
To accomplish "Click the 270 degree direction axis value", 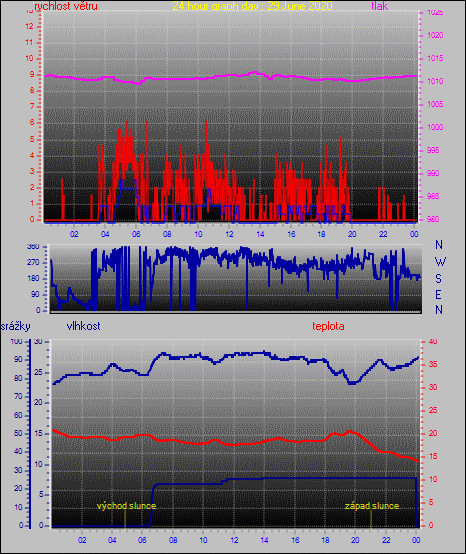I will 33,263.
